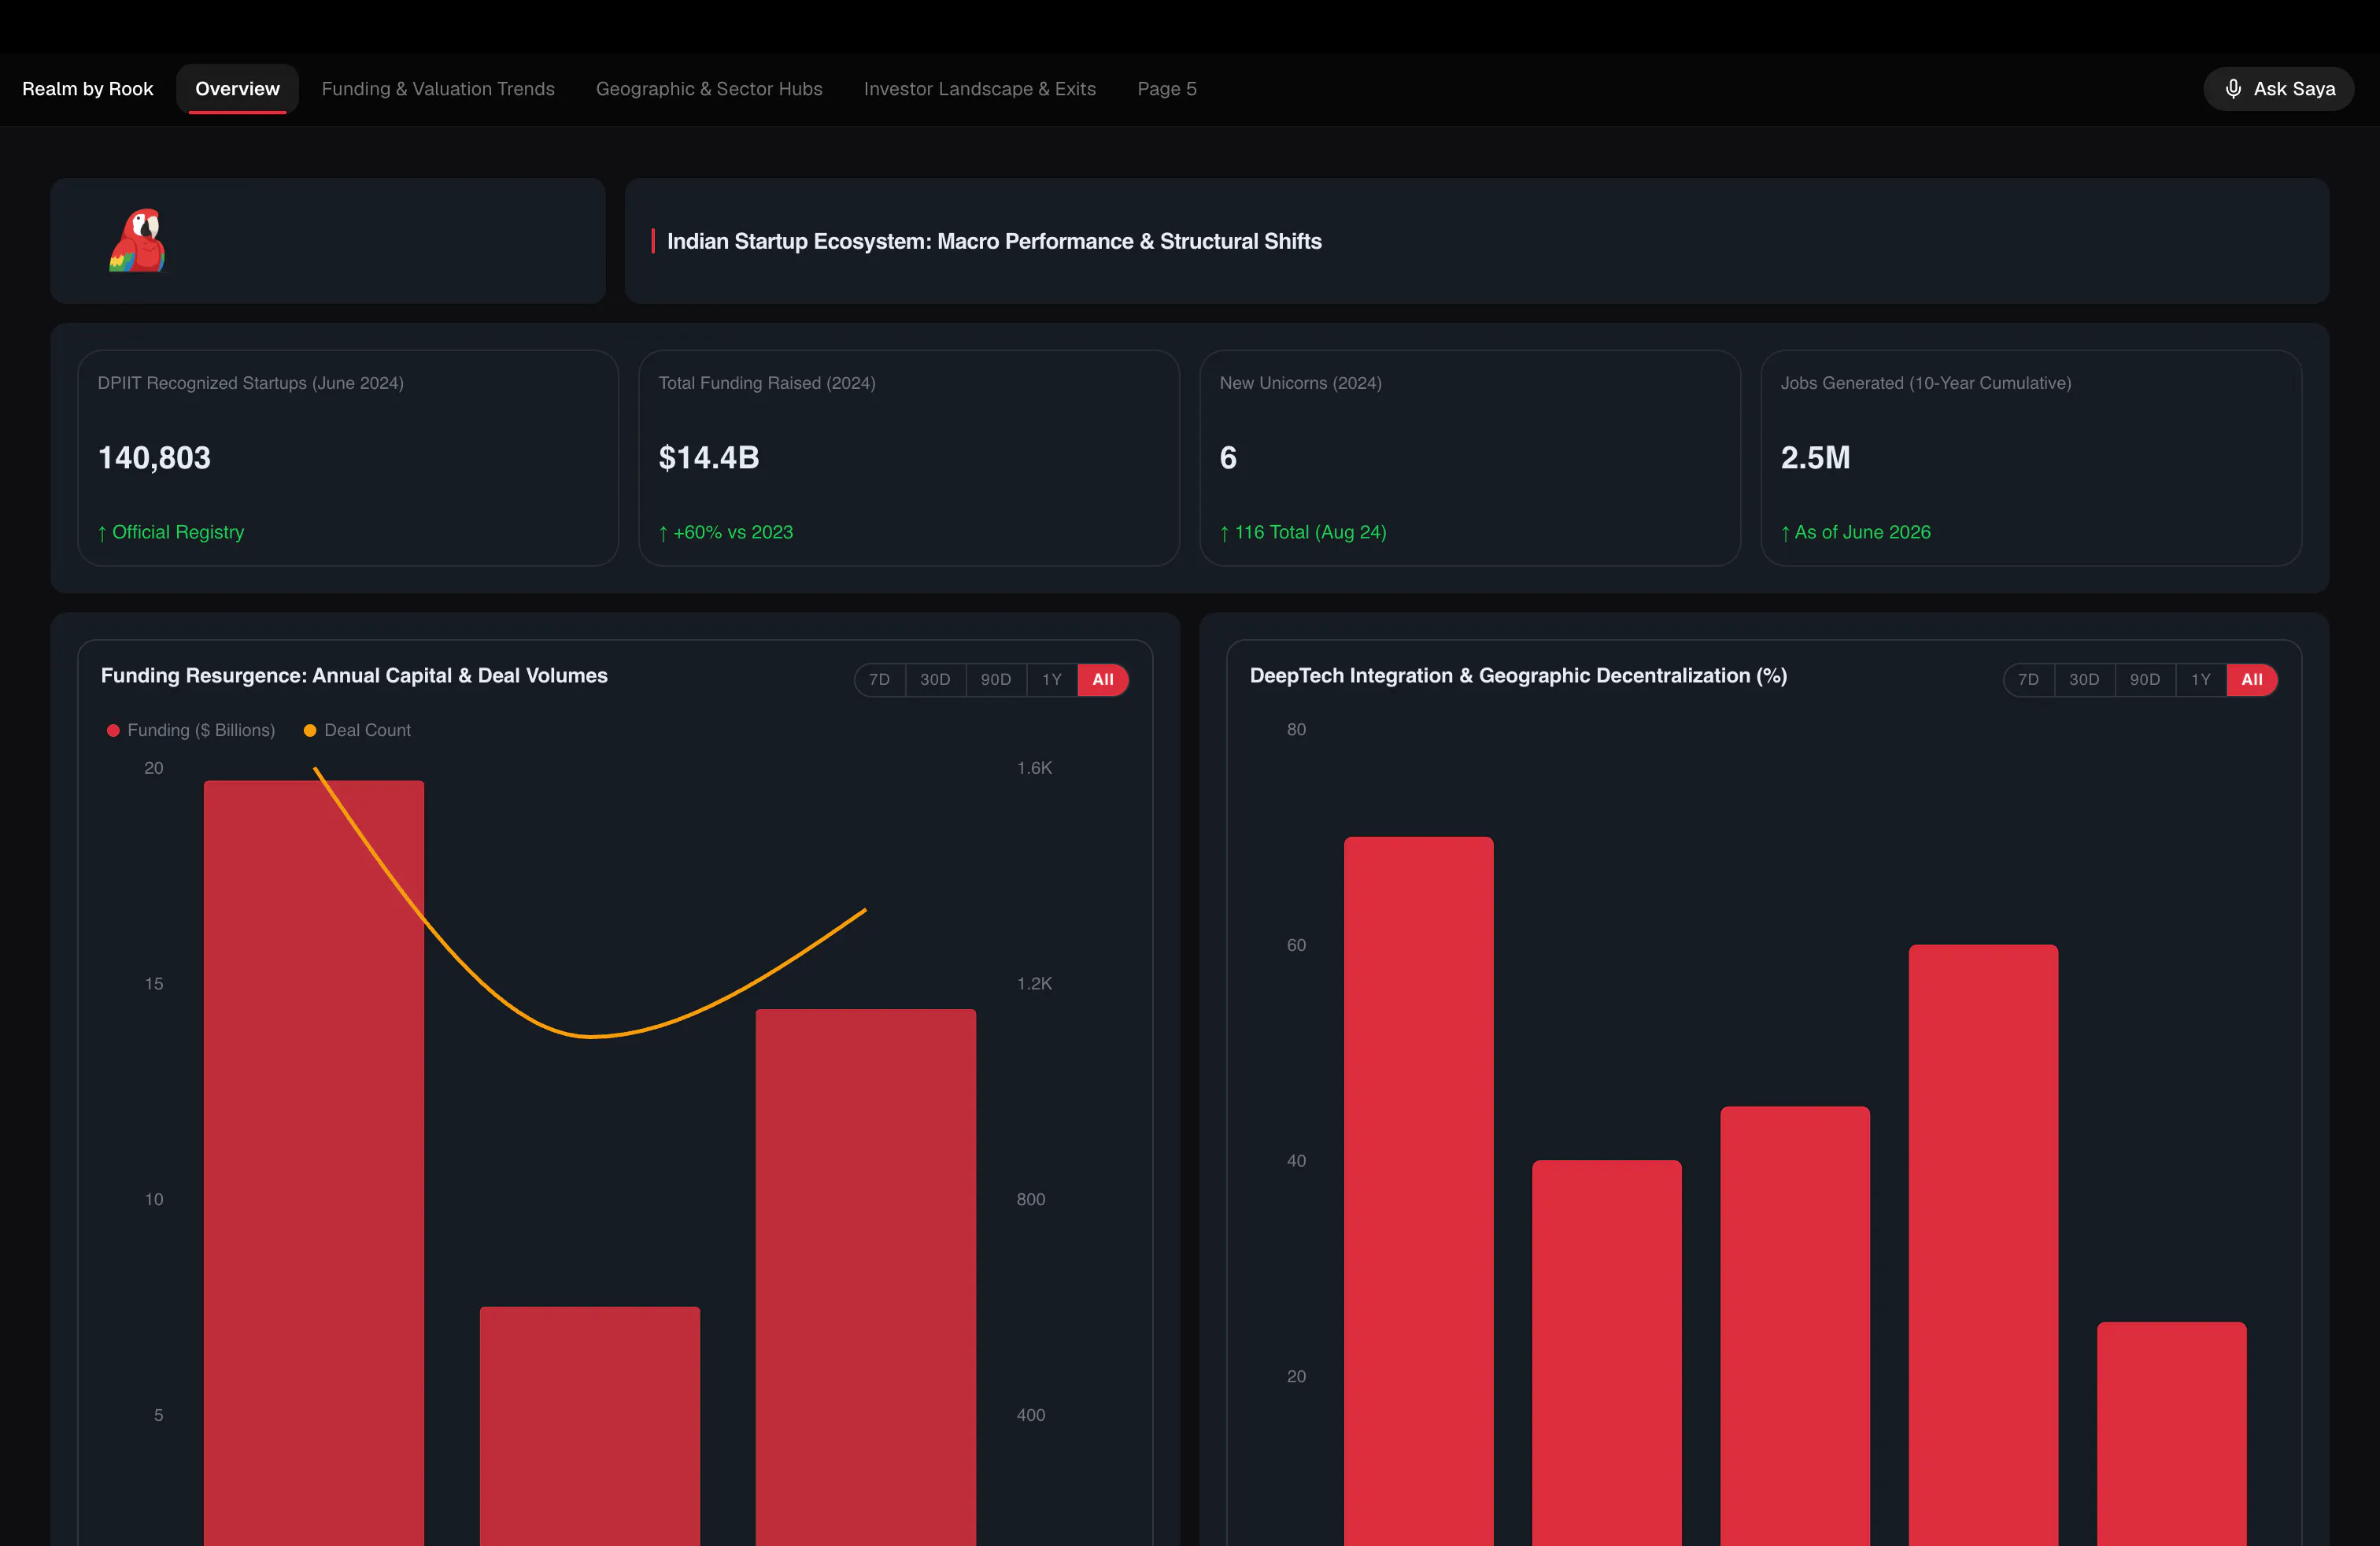
Task: Click the microphone icon in Ask Saya
Action: [x=2233, y=89]
